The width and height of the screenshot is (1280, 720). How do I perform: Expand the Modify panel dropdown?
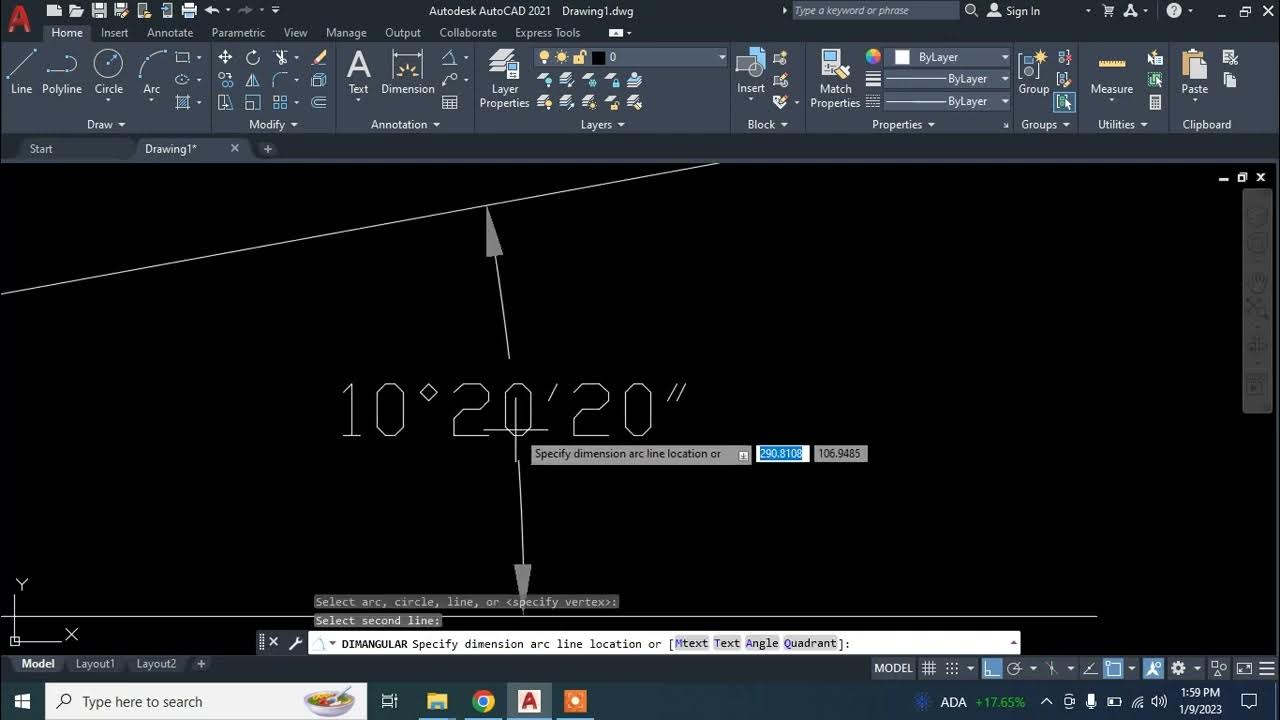[x=274, y=125]
